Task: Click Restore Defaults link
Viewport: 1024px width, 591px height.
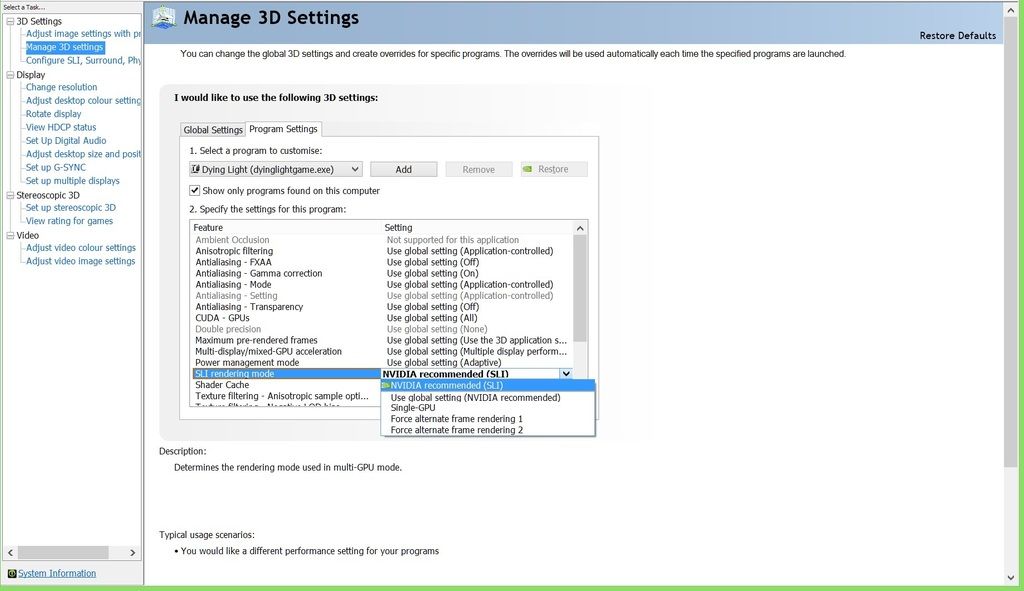Action: click(957, 36)
